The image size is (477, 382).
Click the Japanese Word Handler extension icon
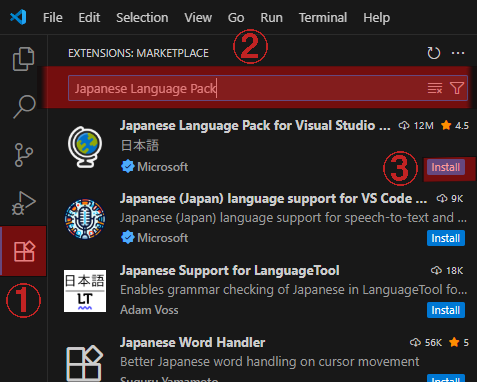(x=85, y=363)
